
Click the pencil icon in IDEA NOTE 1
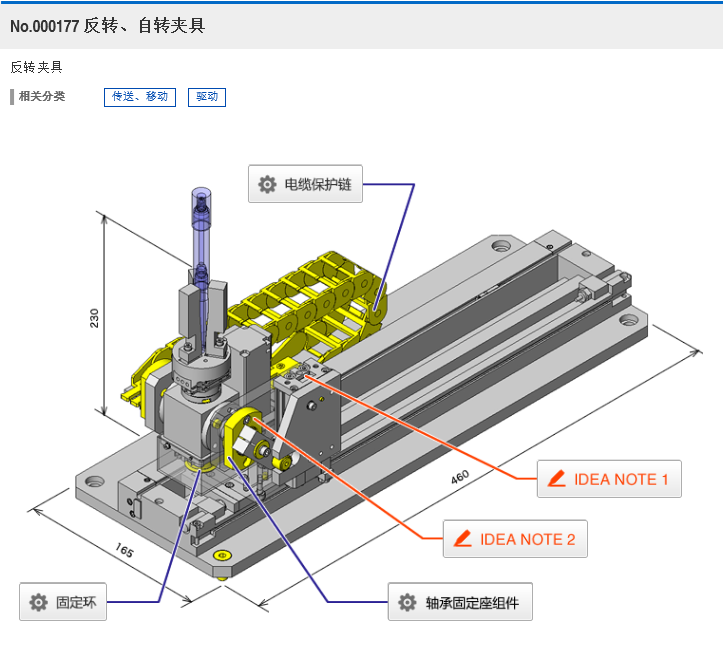[x=557, y=479]
